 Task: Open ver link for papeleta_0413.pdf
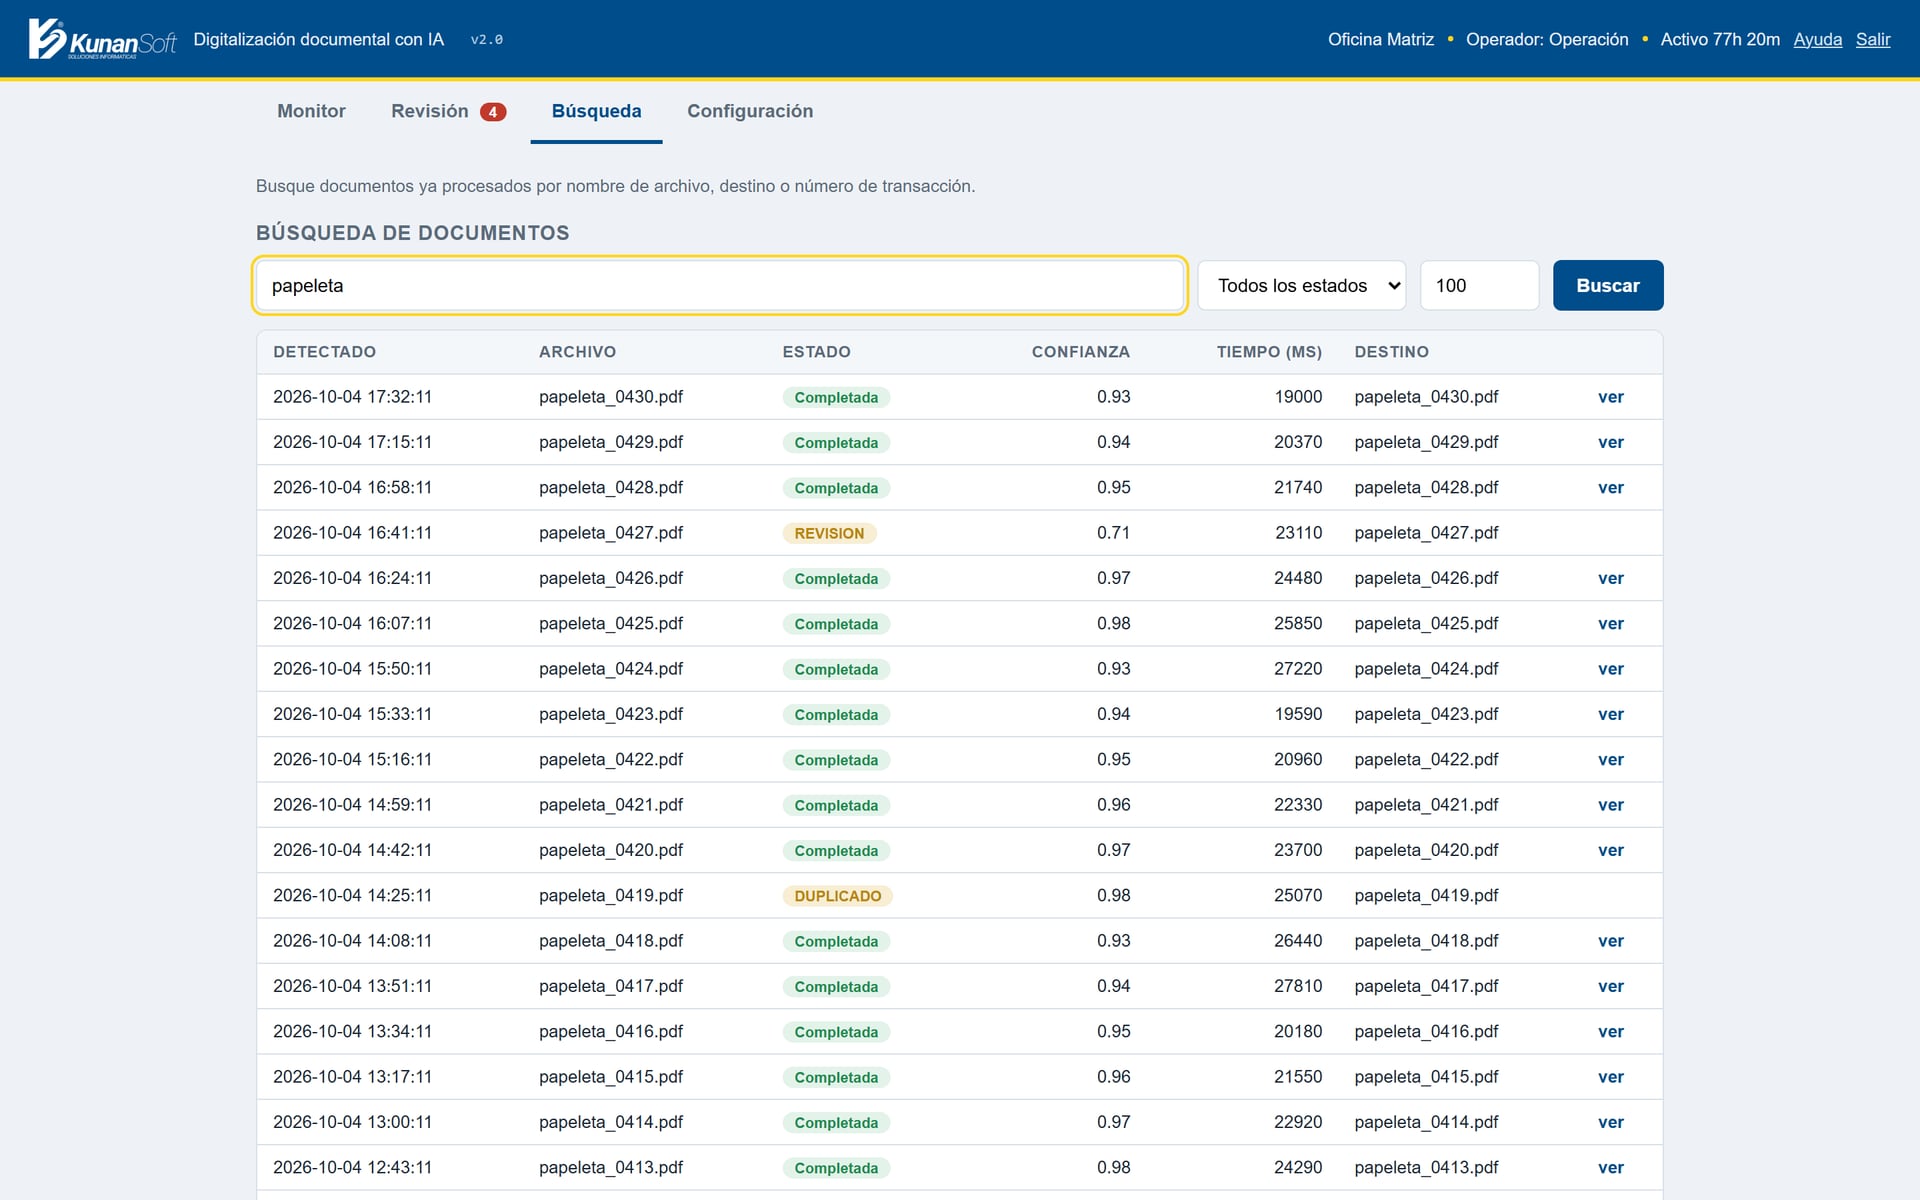pyautogui.click(x=1610, y=1168)
